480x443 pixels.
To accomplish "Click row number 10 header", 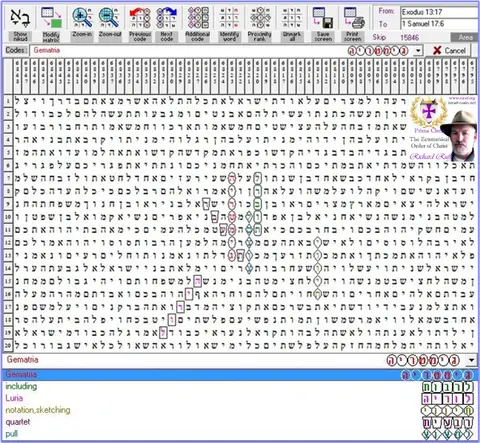I will click(x=8, y=217).
